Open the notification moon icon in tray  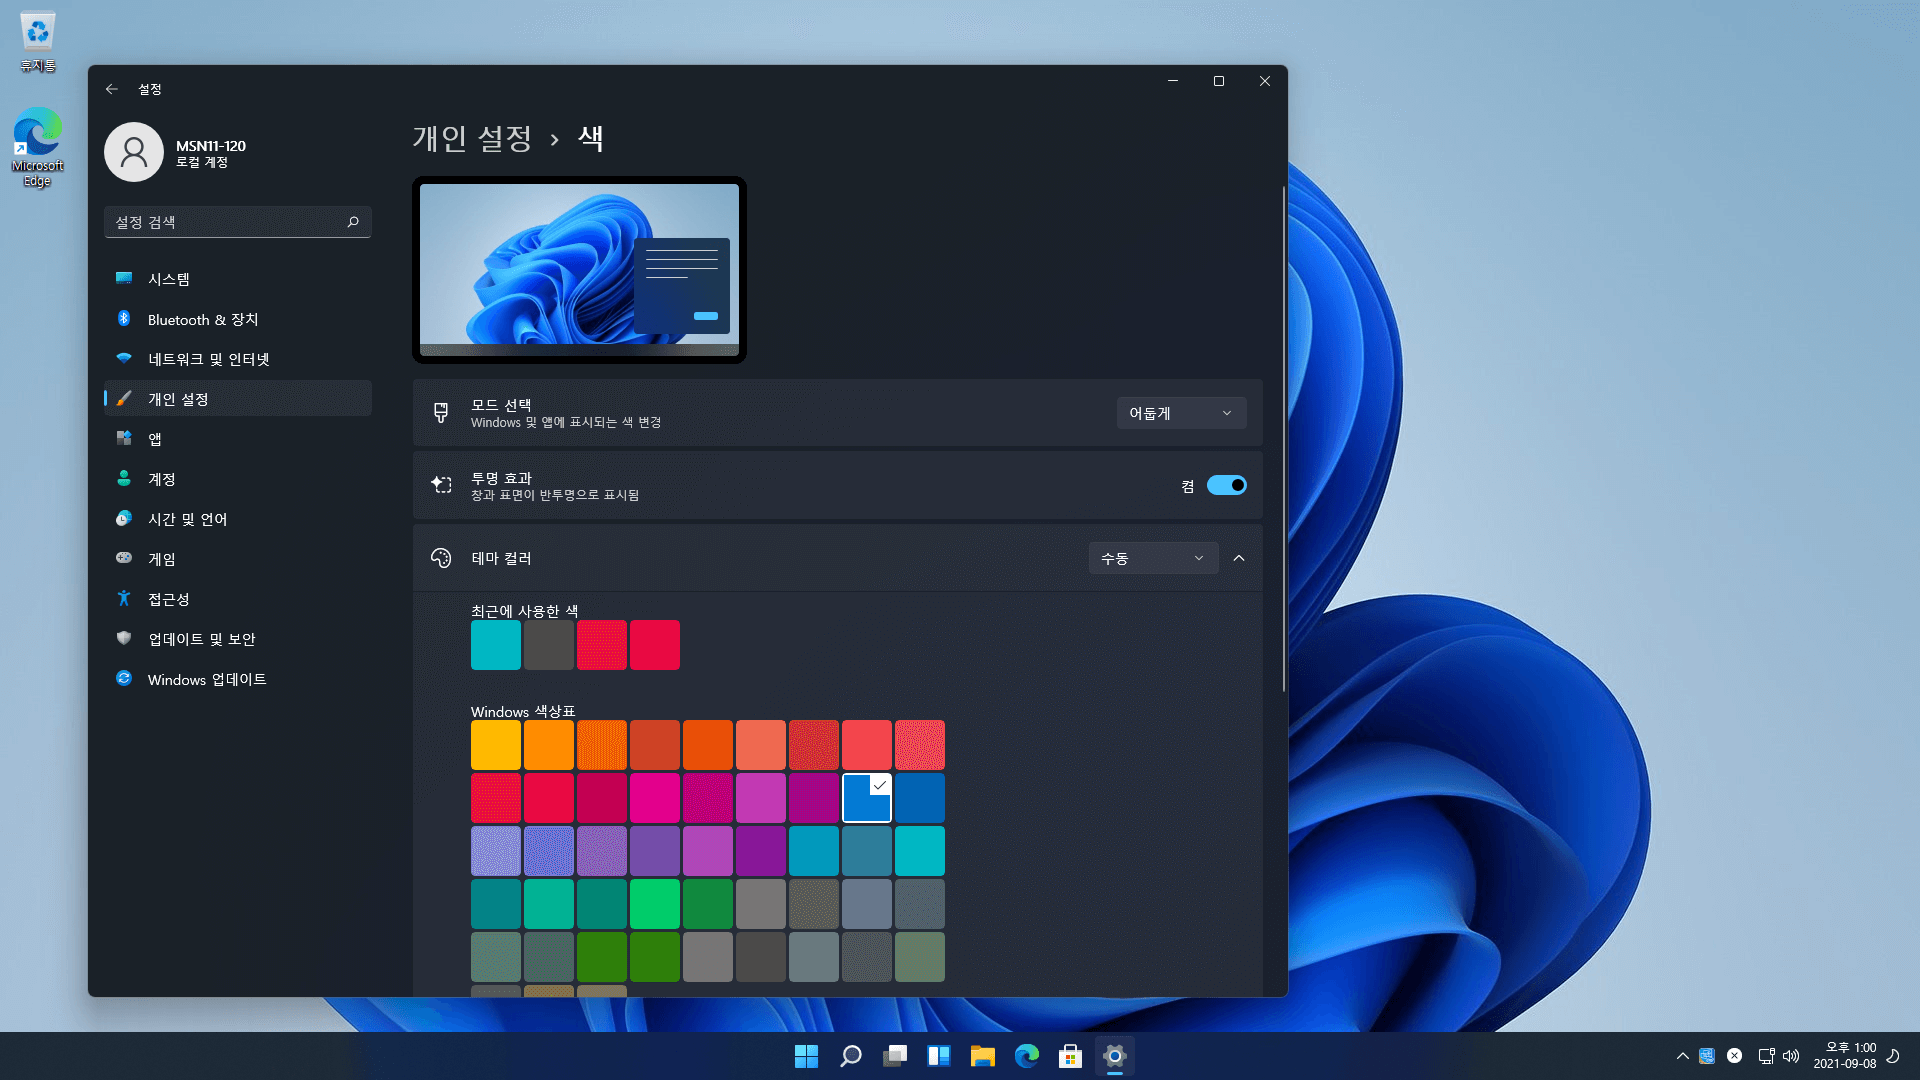coord(1893,1056)
